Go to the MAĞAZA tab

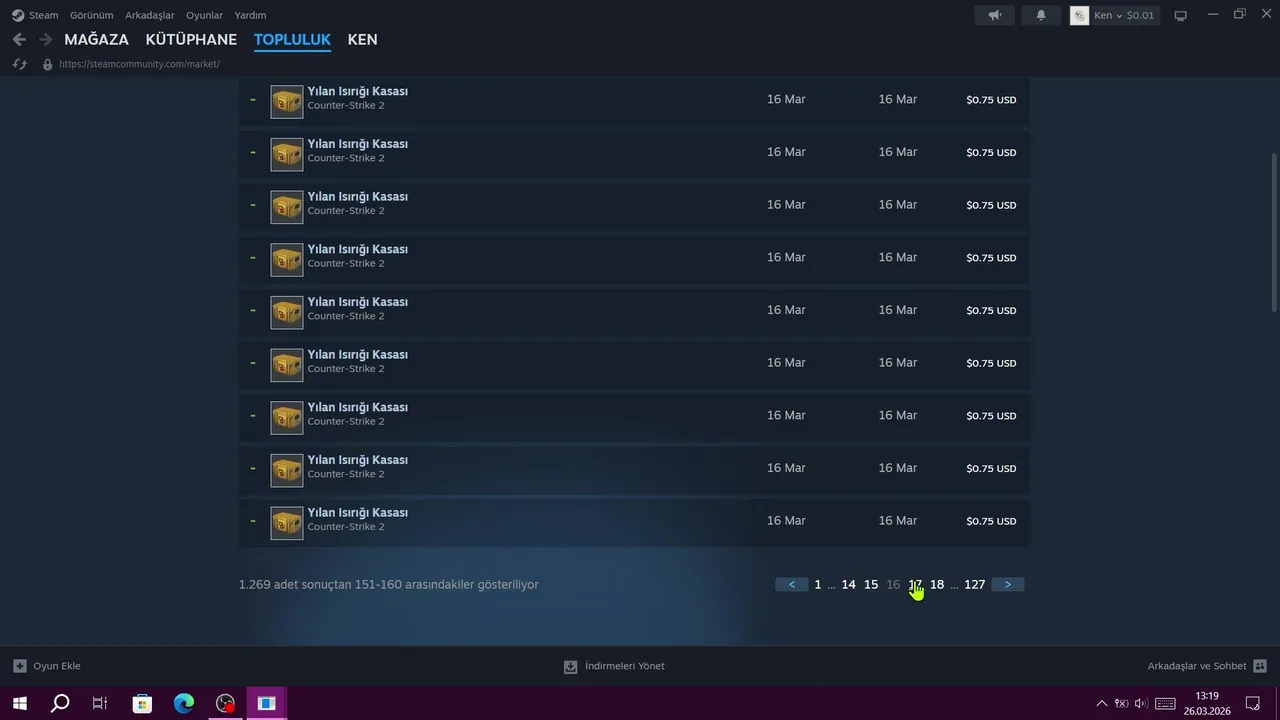[97, 40]
